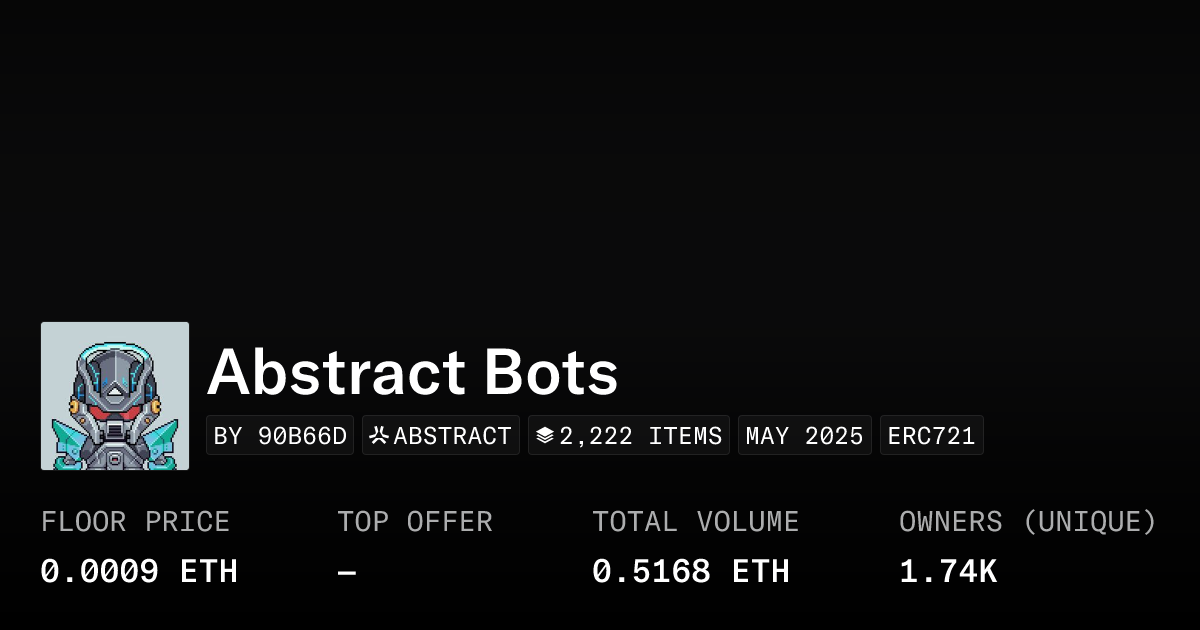1200x630 pixels.
Task: Click the FLOOR PRICE label
Action: click(135, 522)
